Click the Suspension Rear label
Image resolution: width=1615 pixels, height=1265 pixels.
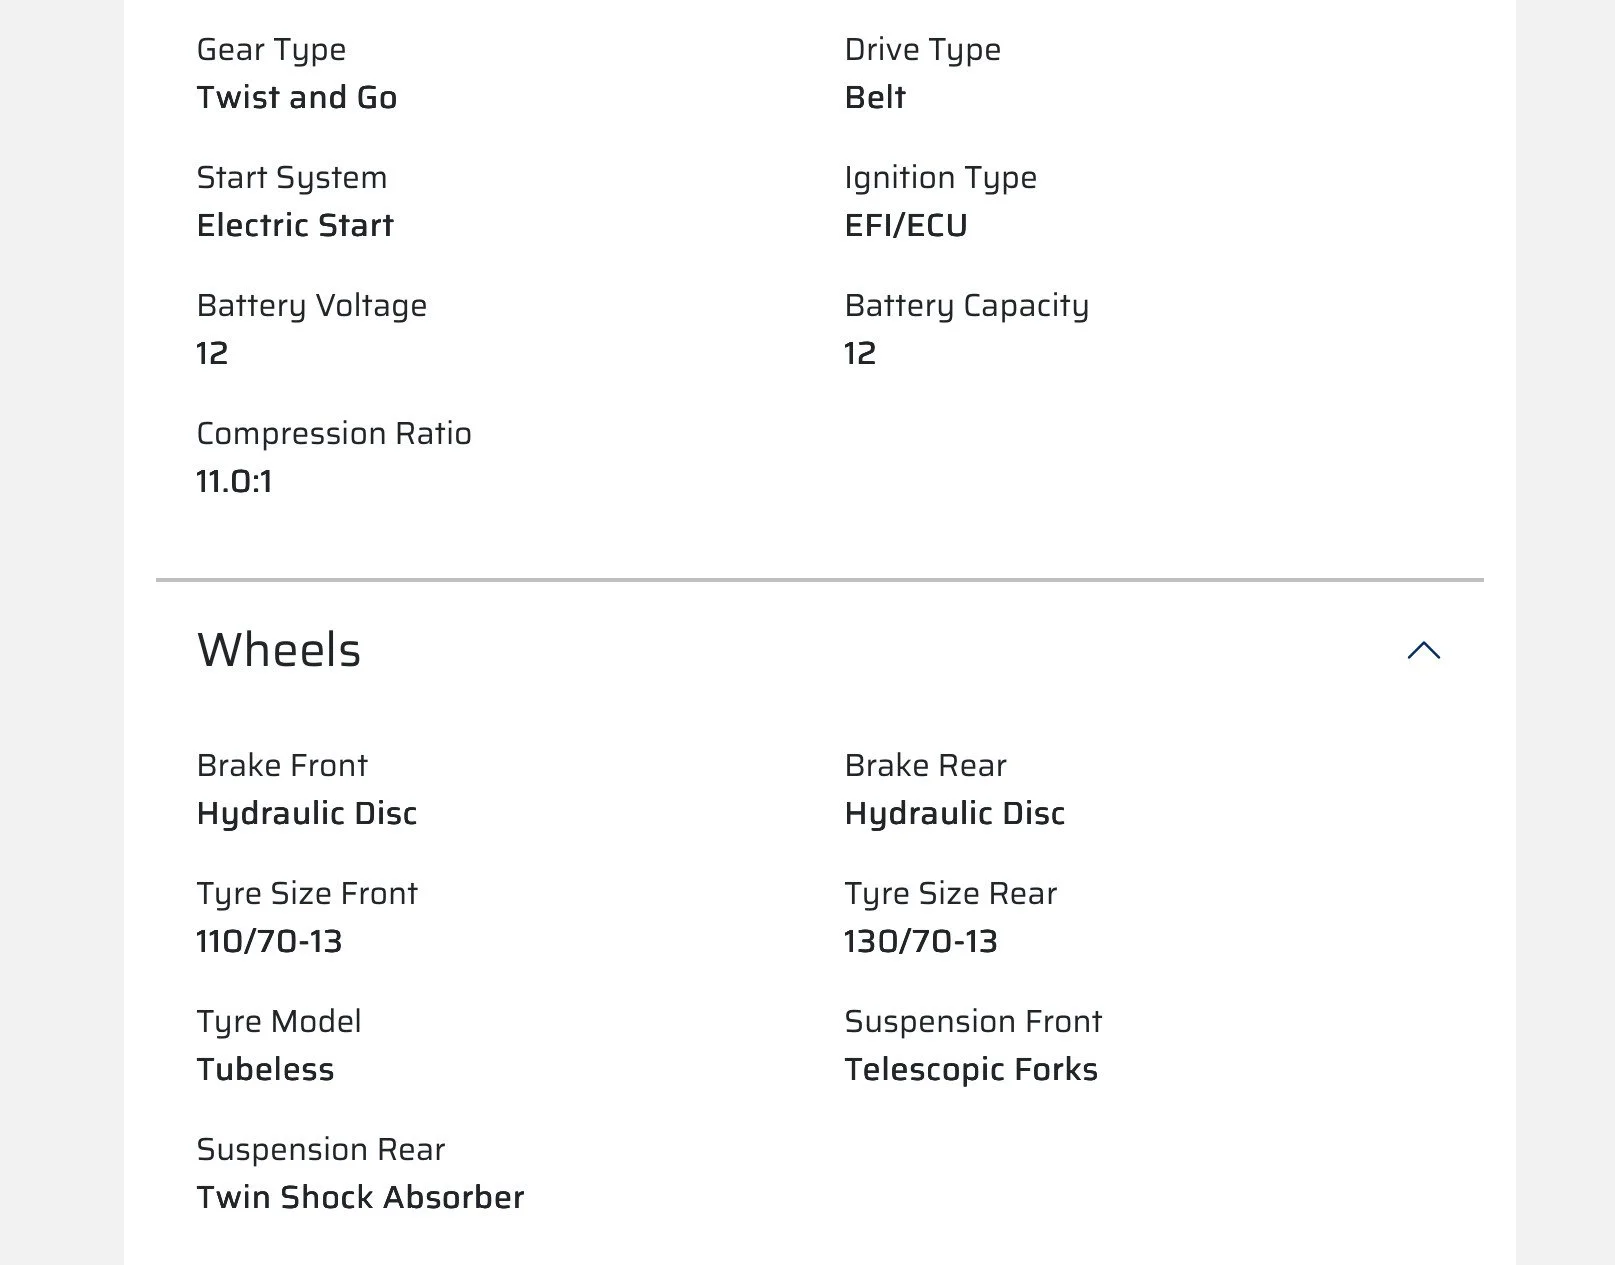321,1150
